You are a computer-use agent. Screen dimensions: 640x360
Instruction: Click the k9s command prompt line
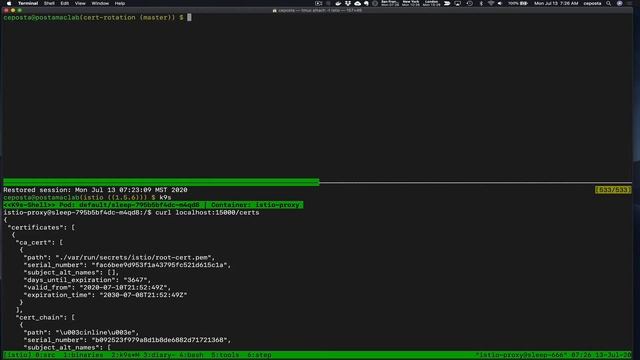(x=87, y=198)
